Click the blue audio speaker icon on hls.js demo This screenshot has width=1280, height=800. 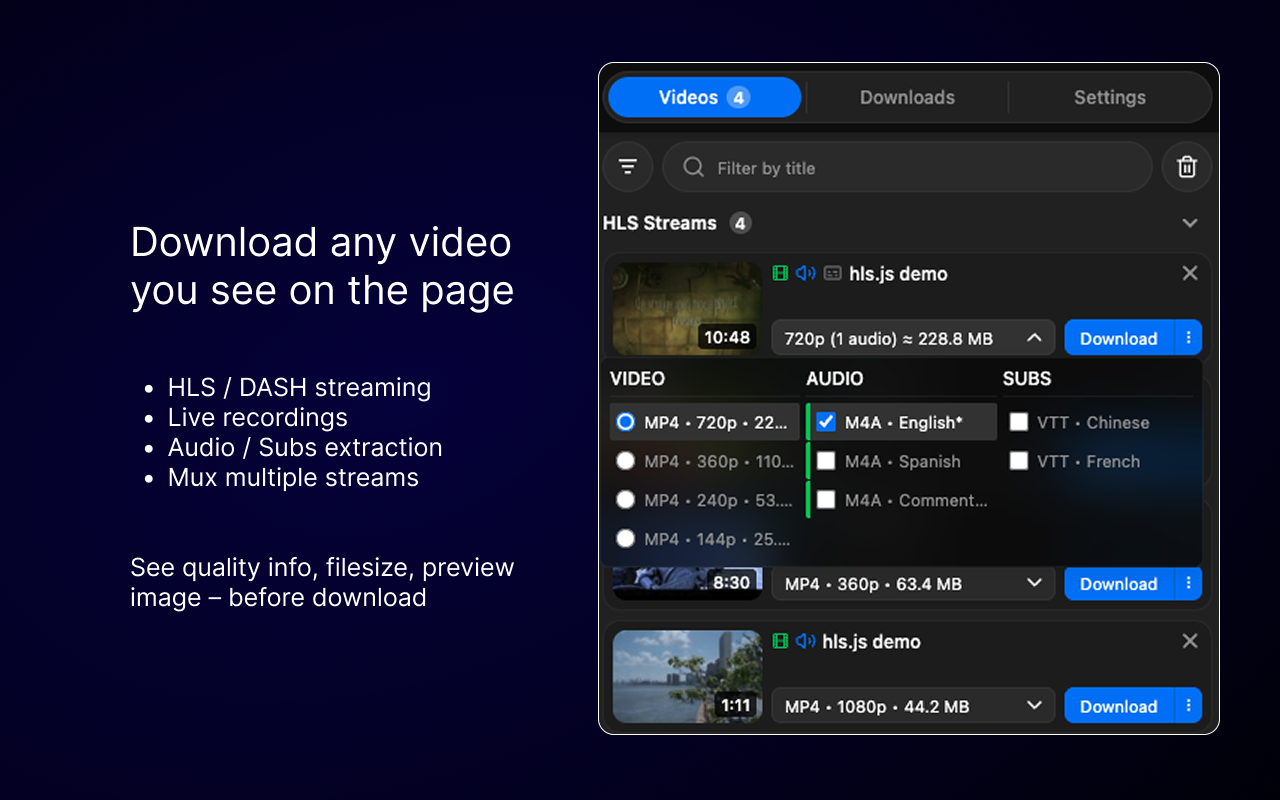pyautogui.click(x=806, y=273)
